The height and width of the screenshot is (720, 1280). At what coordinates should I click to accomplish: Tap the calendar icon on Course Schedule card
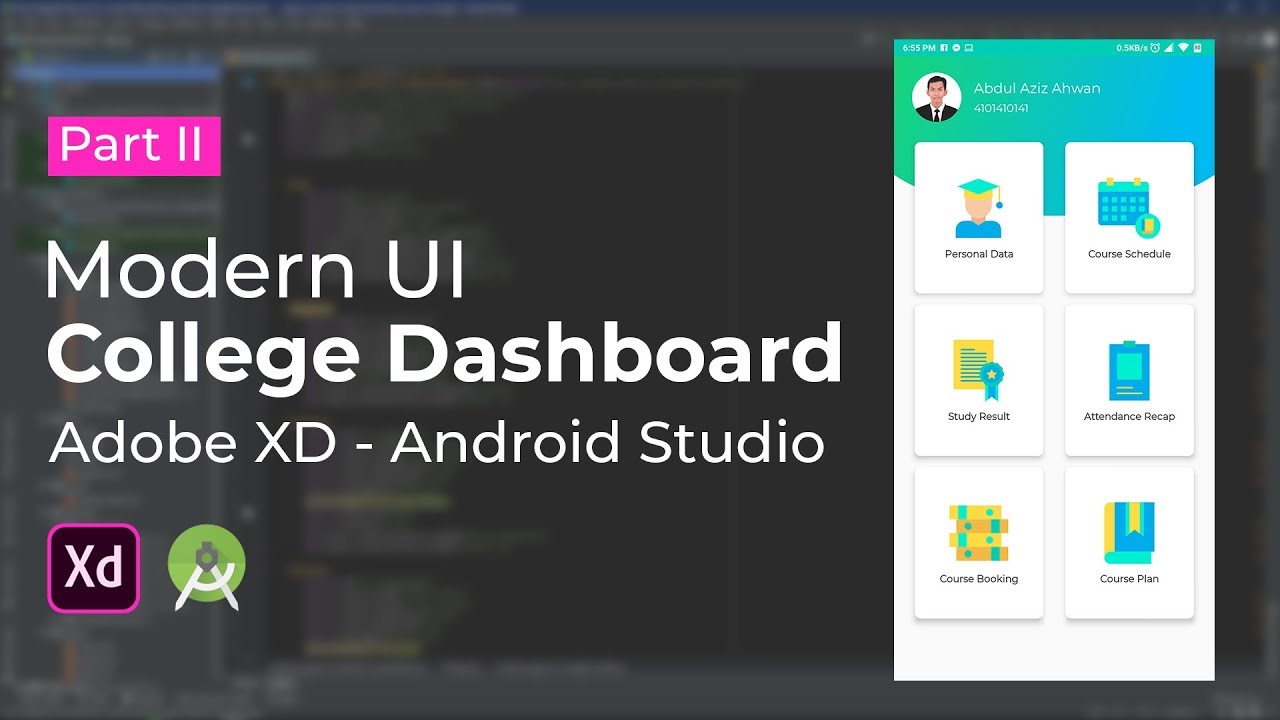[1129, 208]
